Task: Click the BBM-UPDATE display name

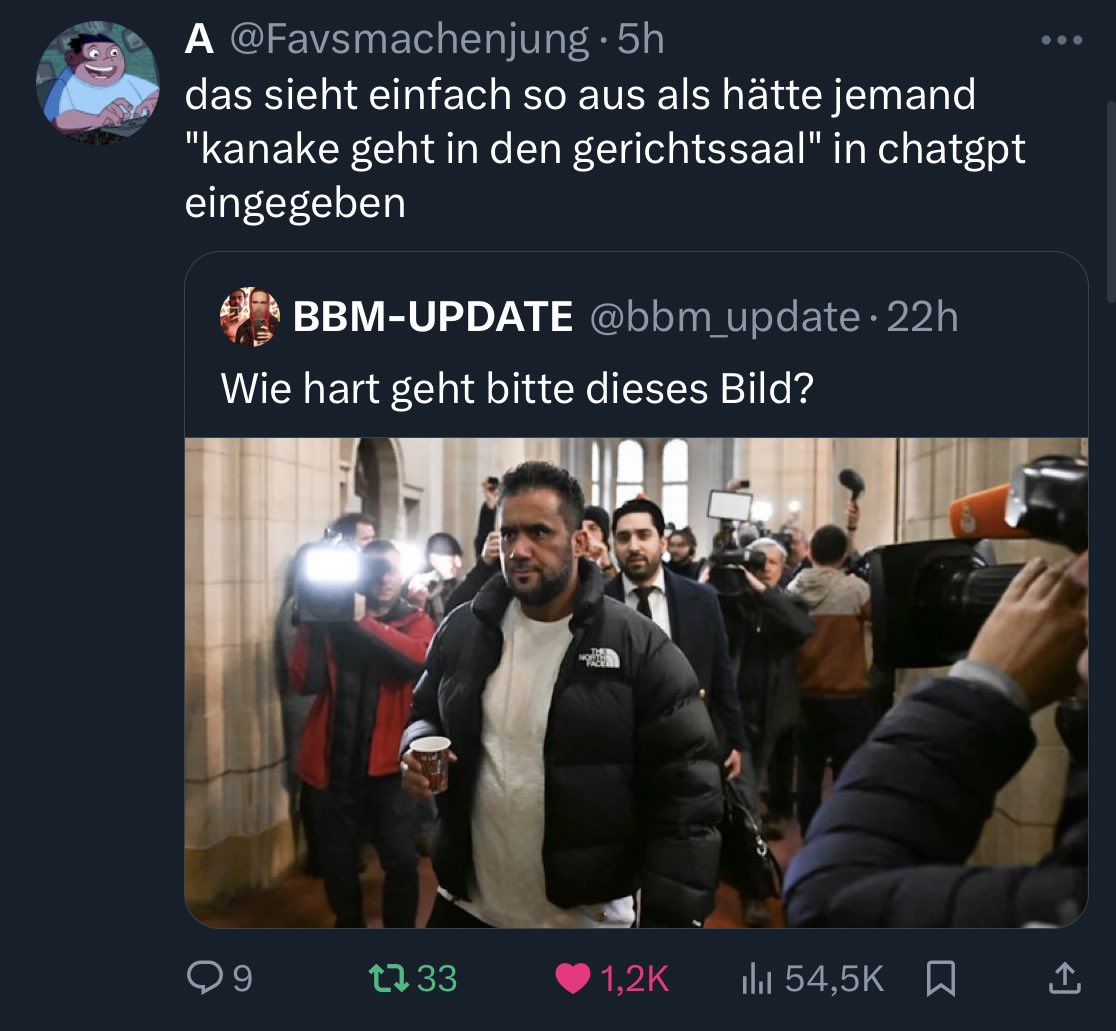Action: point(433,317)
